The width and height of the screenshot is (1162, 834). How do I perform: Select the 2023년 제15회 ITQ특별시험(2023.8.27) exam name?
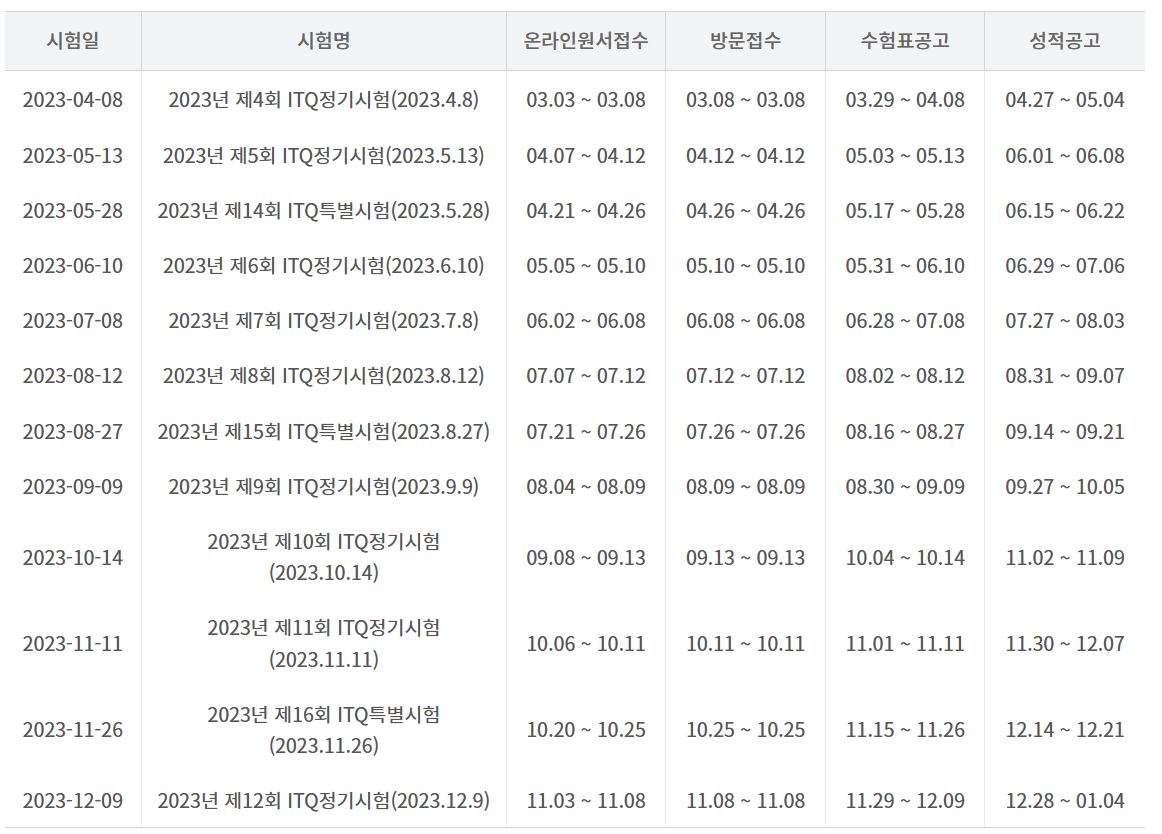(323, 431)
